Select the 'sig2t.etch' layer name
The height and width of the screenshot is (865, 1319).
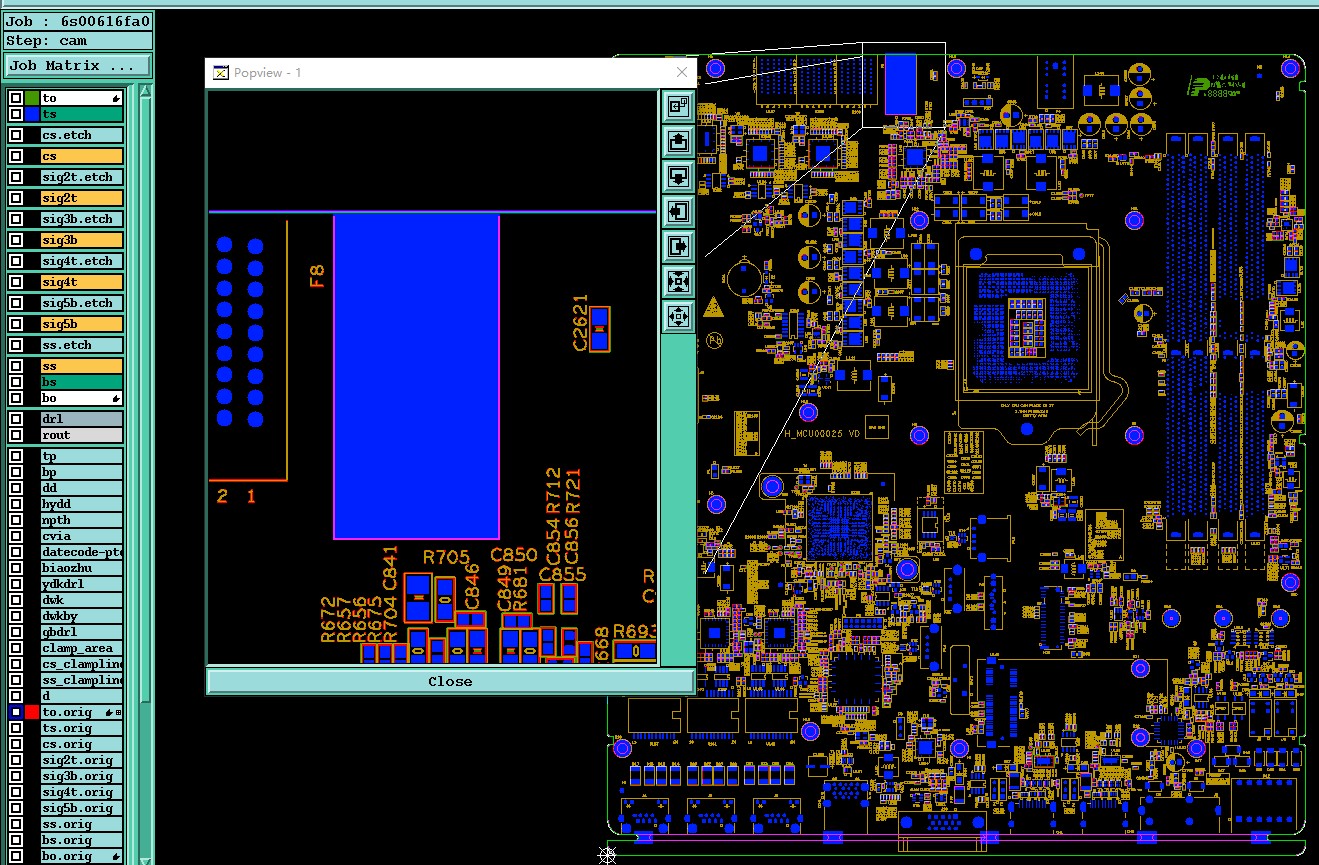[82, 177]
